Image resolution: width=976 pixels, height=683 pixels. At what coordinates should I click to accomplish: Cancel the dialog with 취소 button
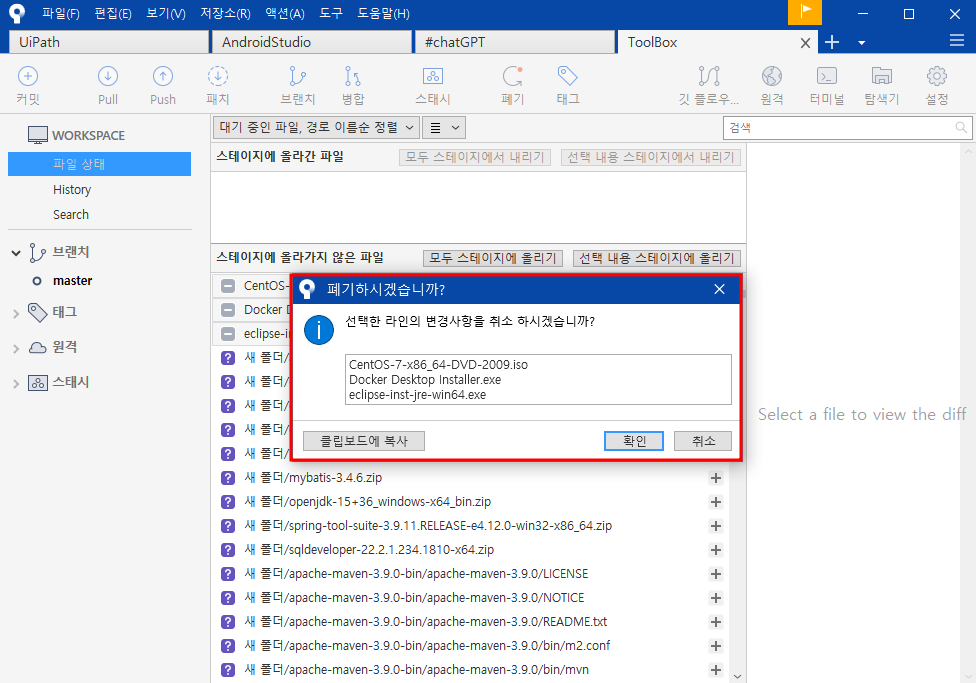pyautogui.click(x=703, y=441)
